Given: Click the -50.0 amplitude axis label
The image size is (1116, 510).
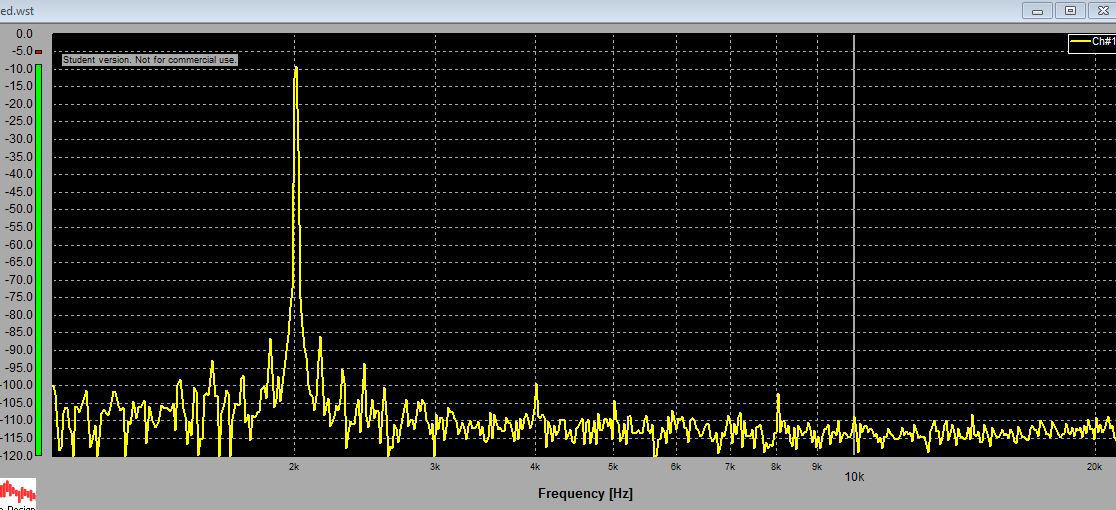Looking at the screenshot, I should click(x=21, y=209).
